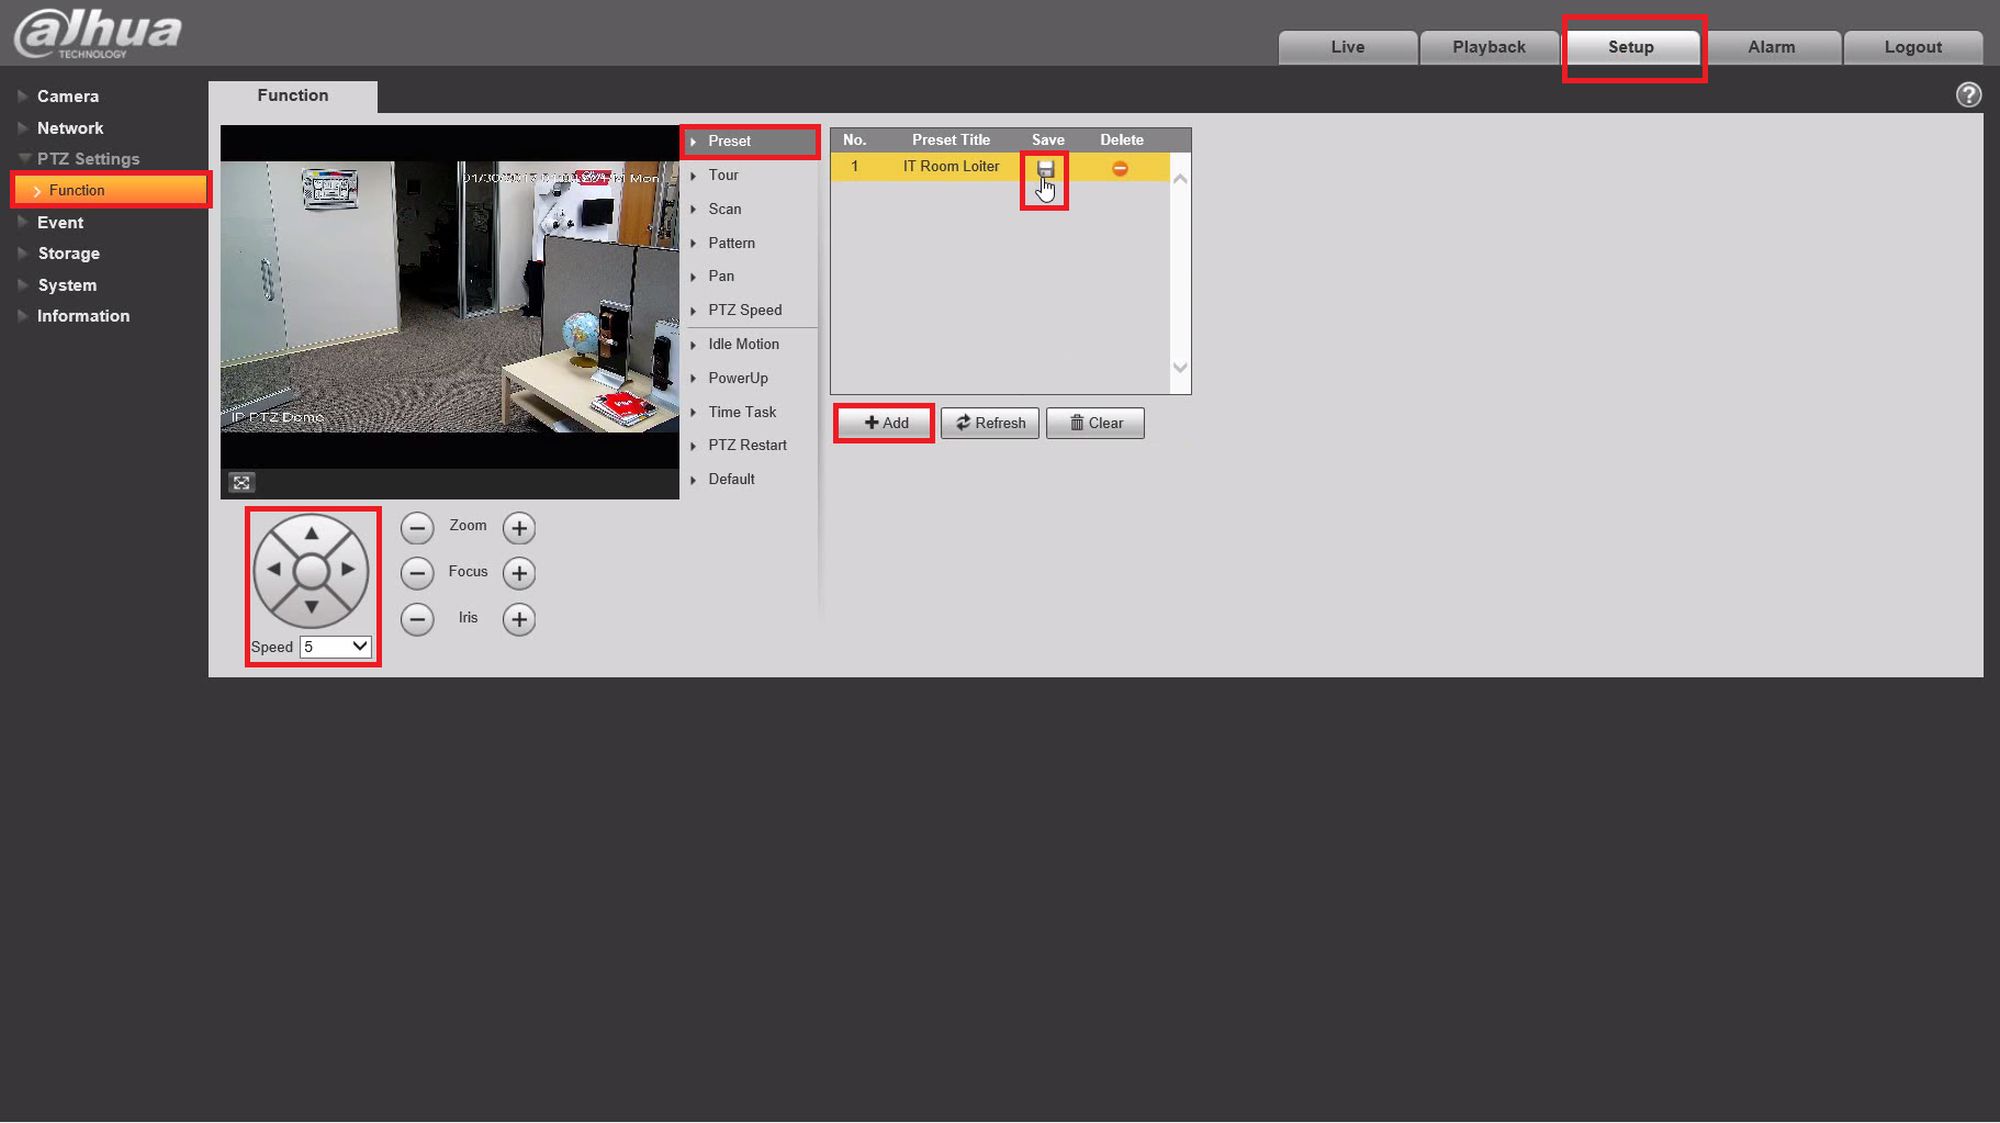Click the Zoom plus button
This screenshot has height=1123, width=2000.
pyautogui.click(x=519, y=528)
